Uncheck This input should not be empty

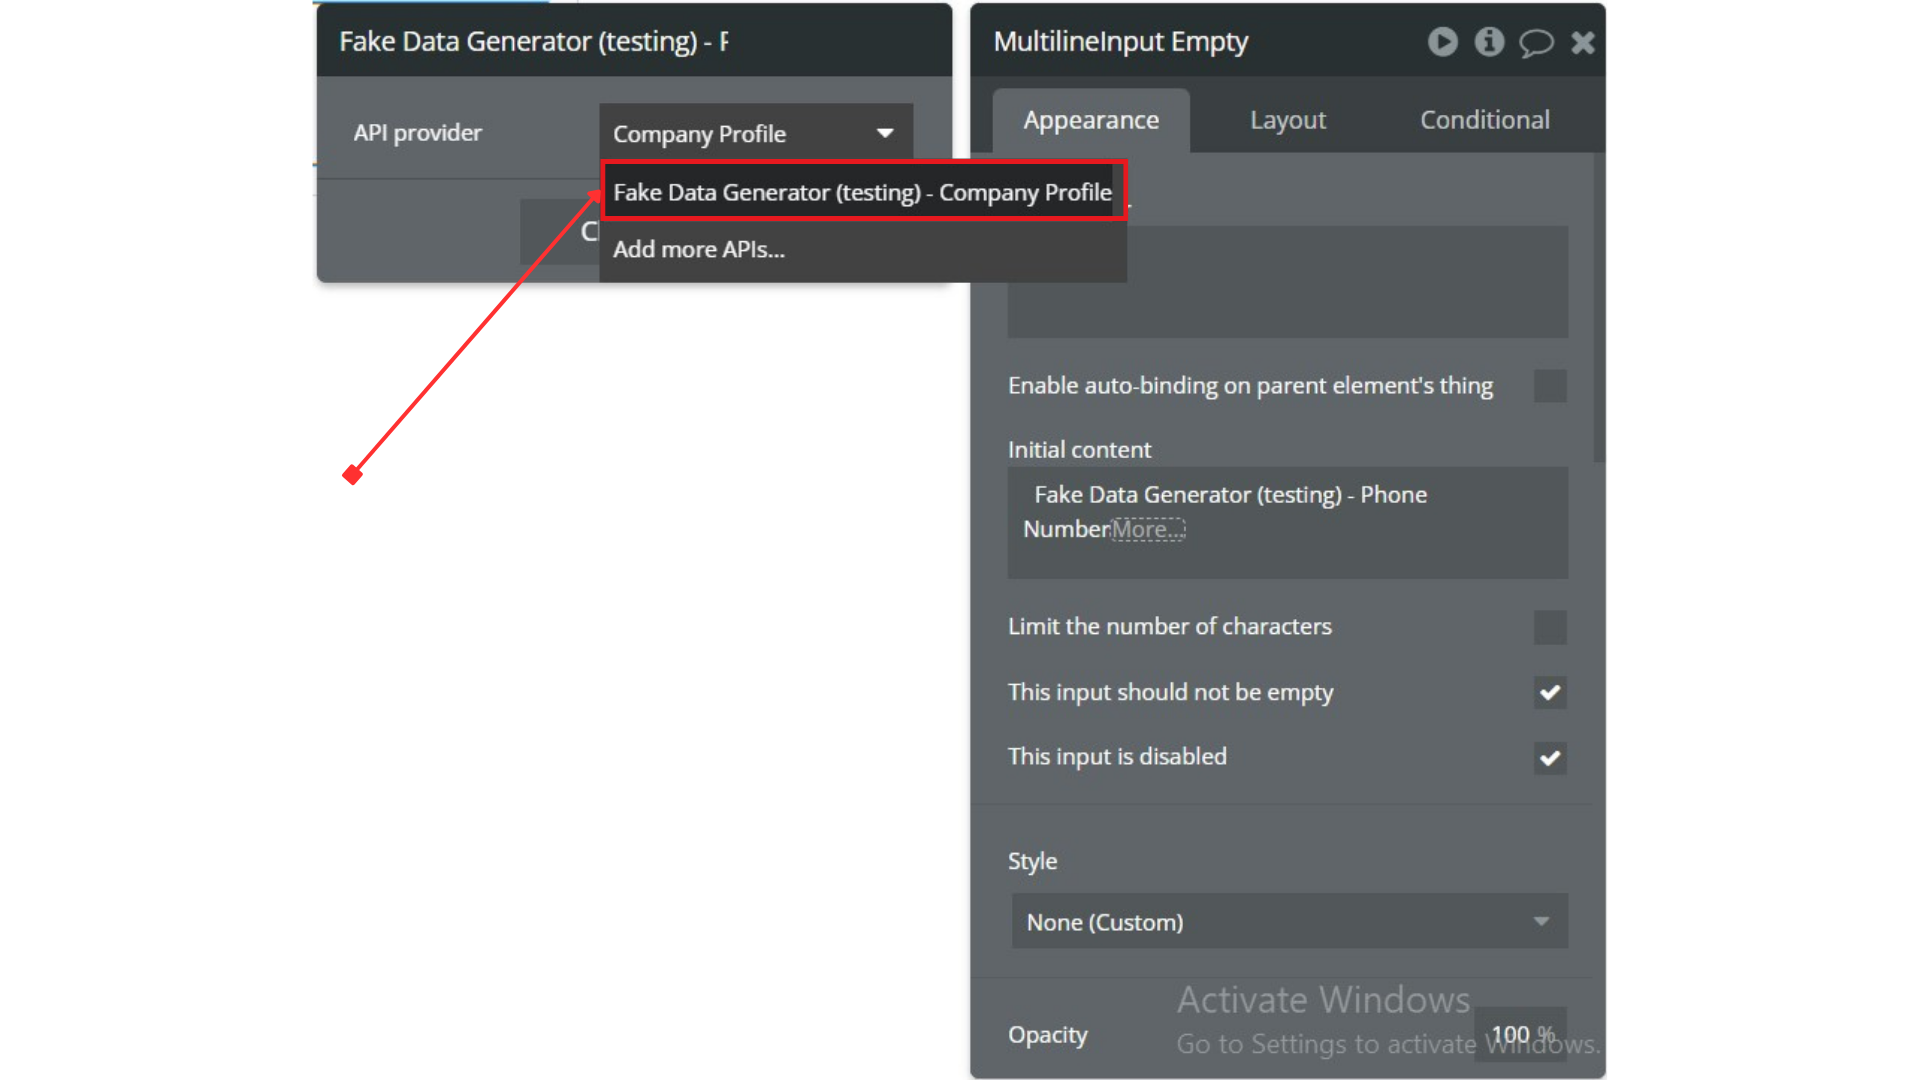pyautogui.click(x=1550, y=693)
